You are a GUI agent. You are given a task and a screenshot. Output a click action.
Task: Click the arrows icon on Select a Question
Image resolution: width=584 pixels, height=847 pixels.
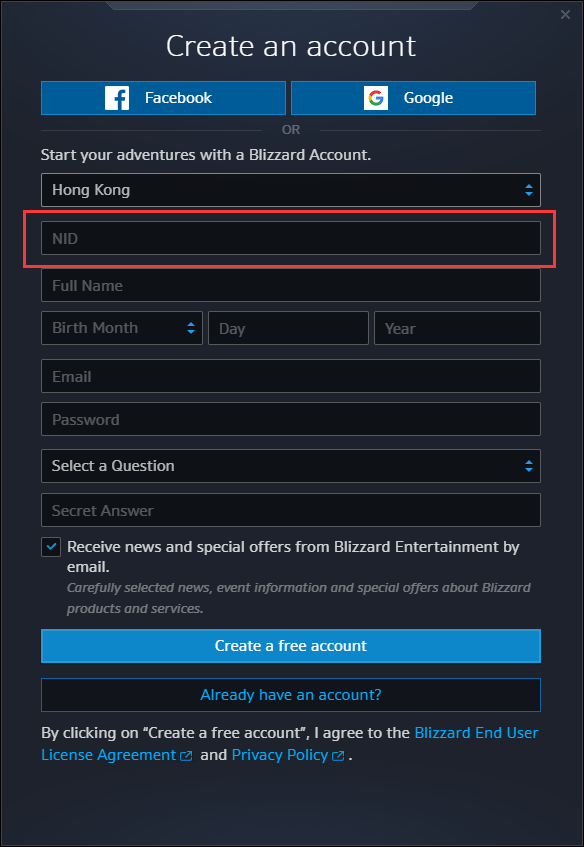coord(529,466)
